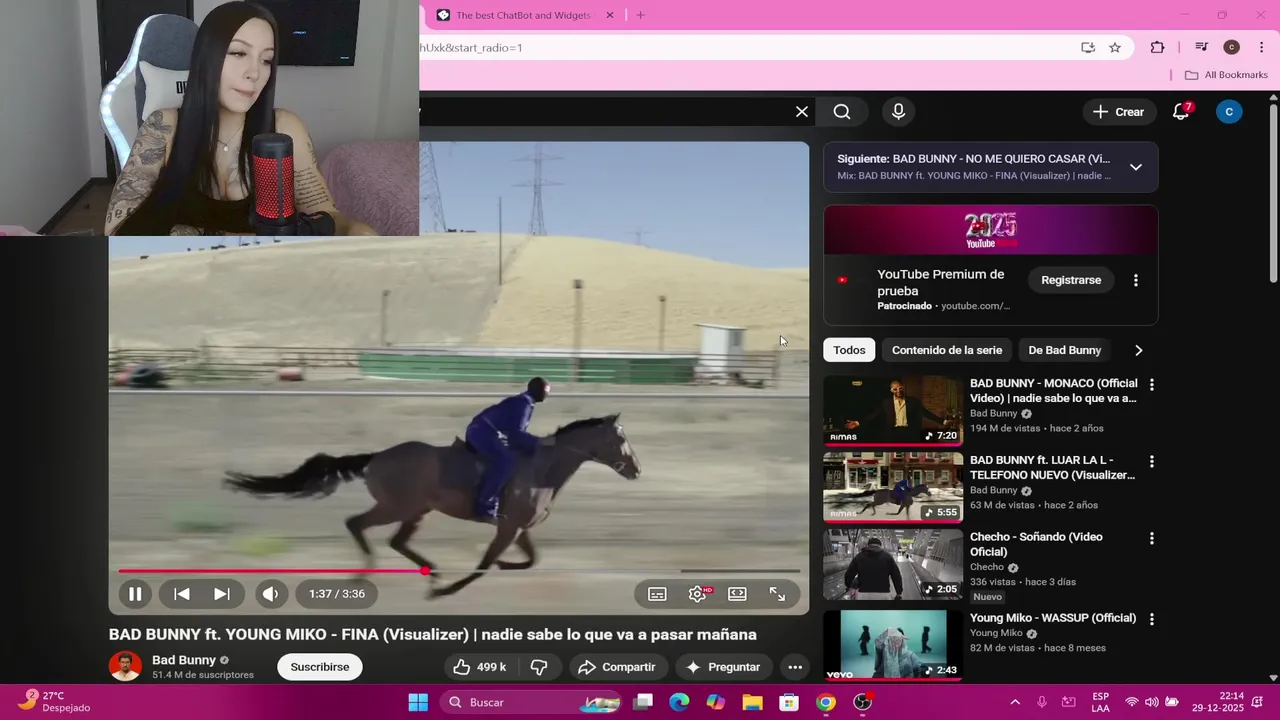Start voice search with the microphone
Screen dimensions: 1280x720
click(898, 112)
